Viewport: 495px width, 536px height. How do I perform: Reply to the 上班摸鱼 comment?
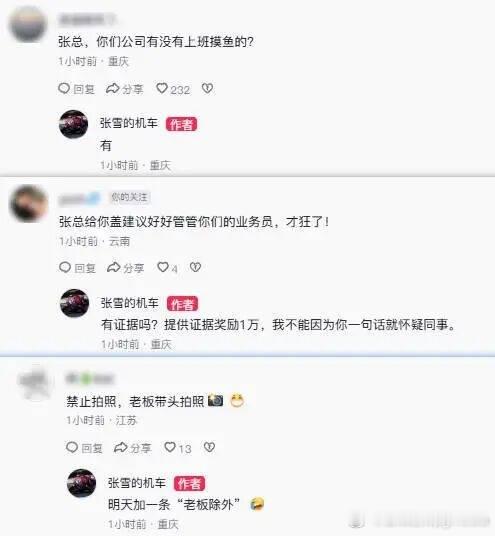[76, 89]
